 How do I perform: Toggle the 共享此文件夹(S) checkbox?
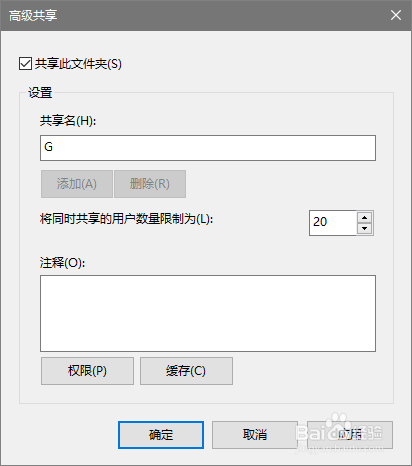point(25,63)
